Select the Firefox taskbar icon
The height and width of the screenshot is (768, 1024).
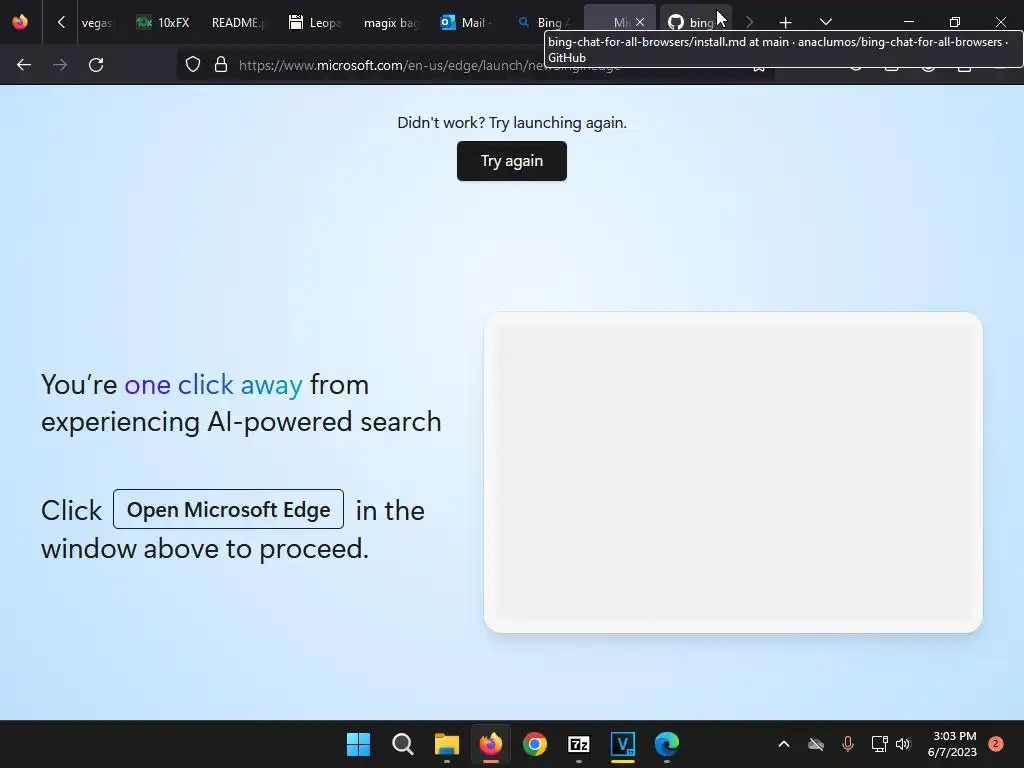point(490,744)
